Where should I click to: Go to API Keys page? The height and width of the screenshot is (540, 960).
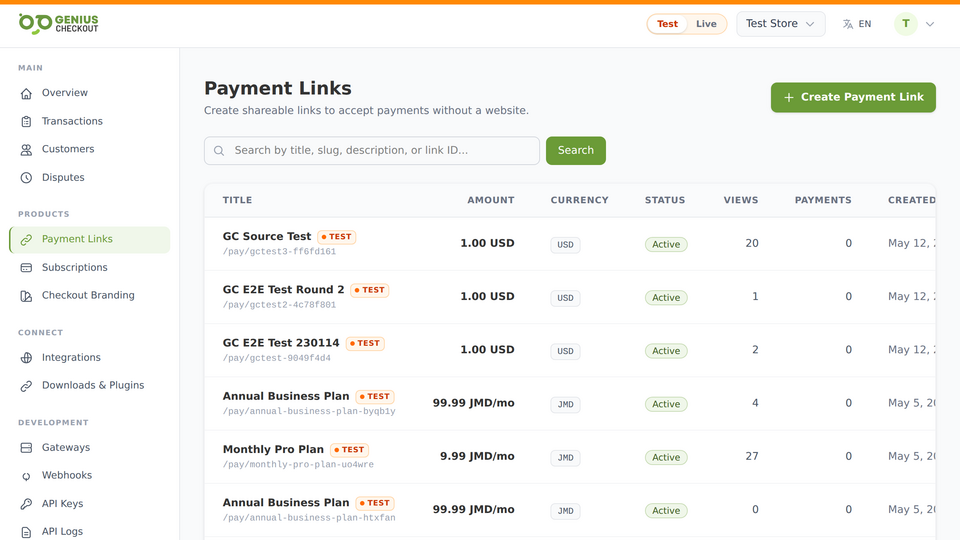point(89,504)
